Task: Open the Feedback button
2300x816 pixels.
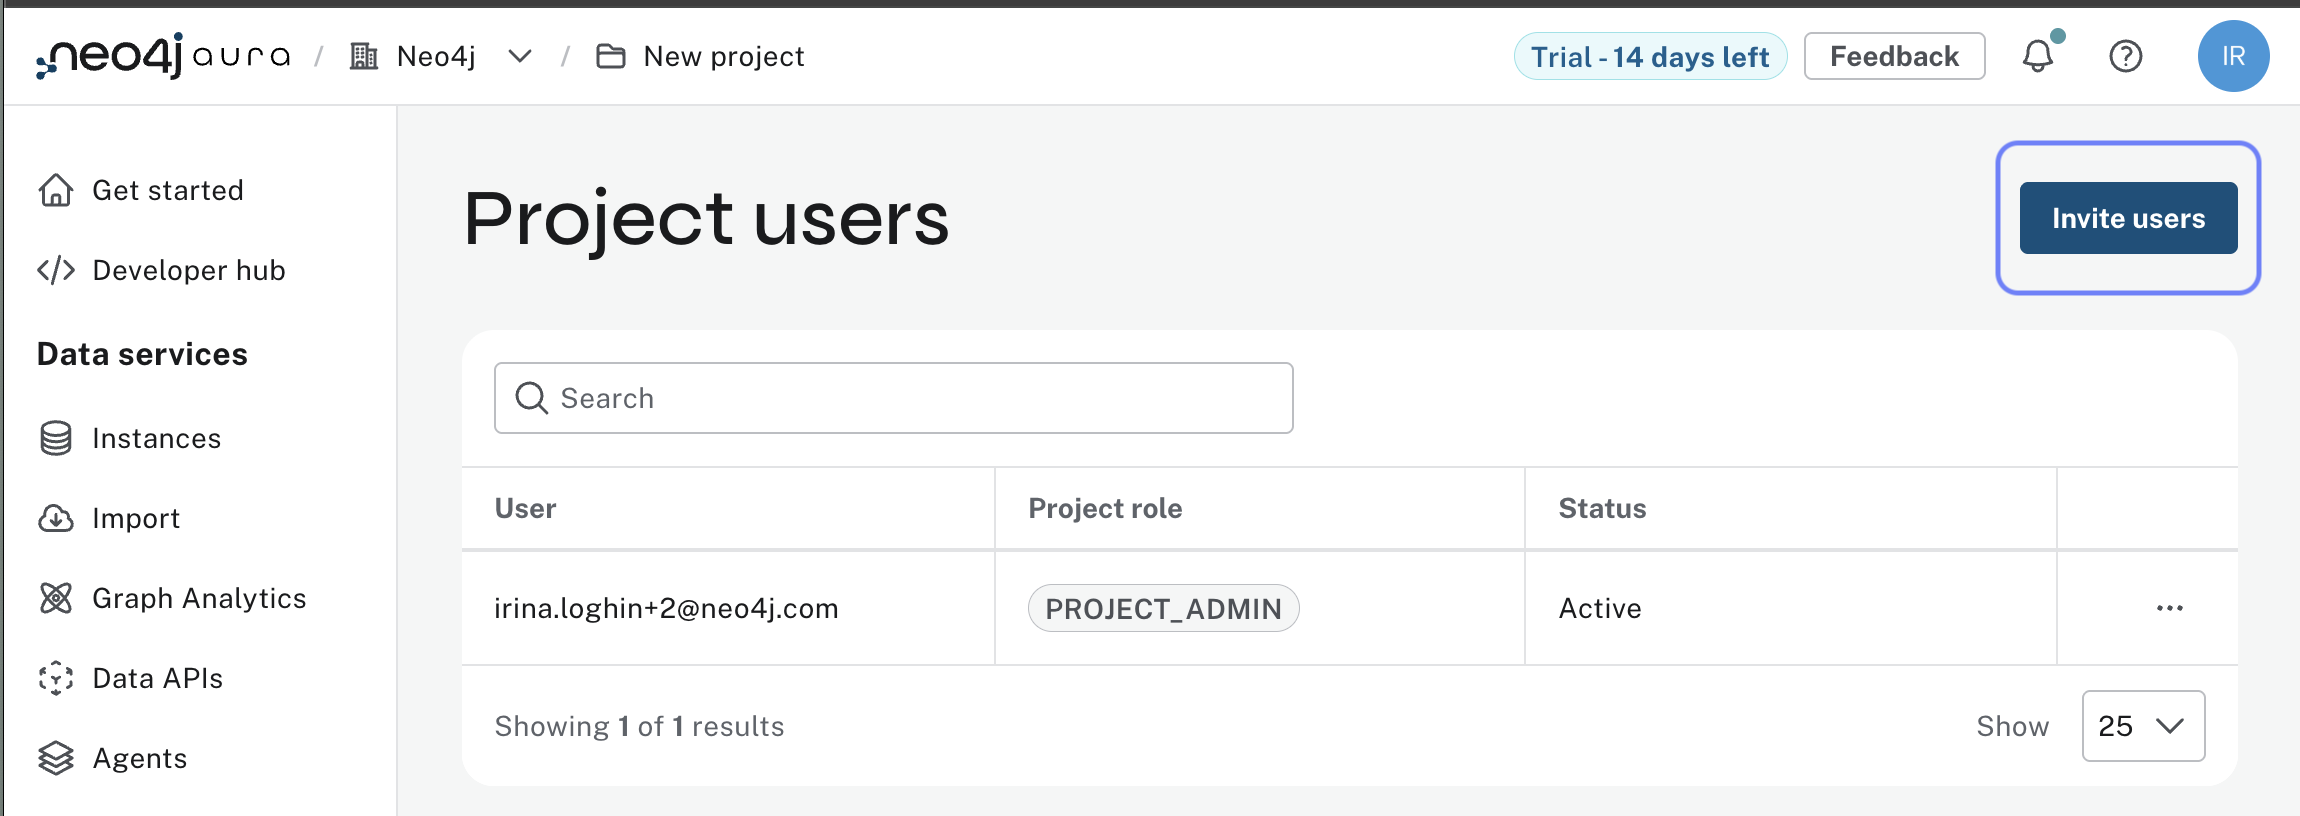Action: [1894, 56]
